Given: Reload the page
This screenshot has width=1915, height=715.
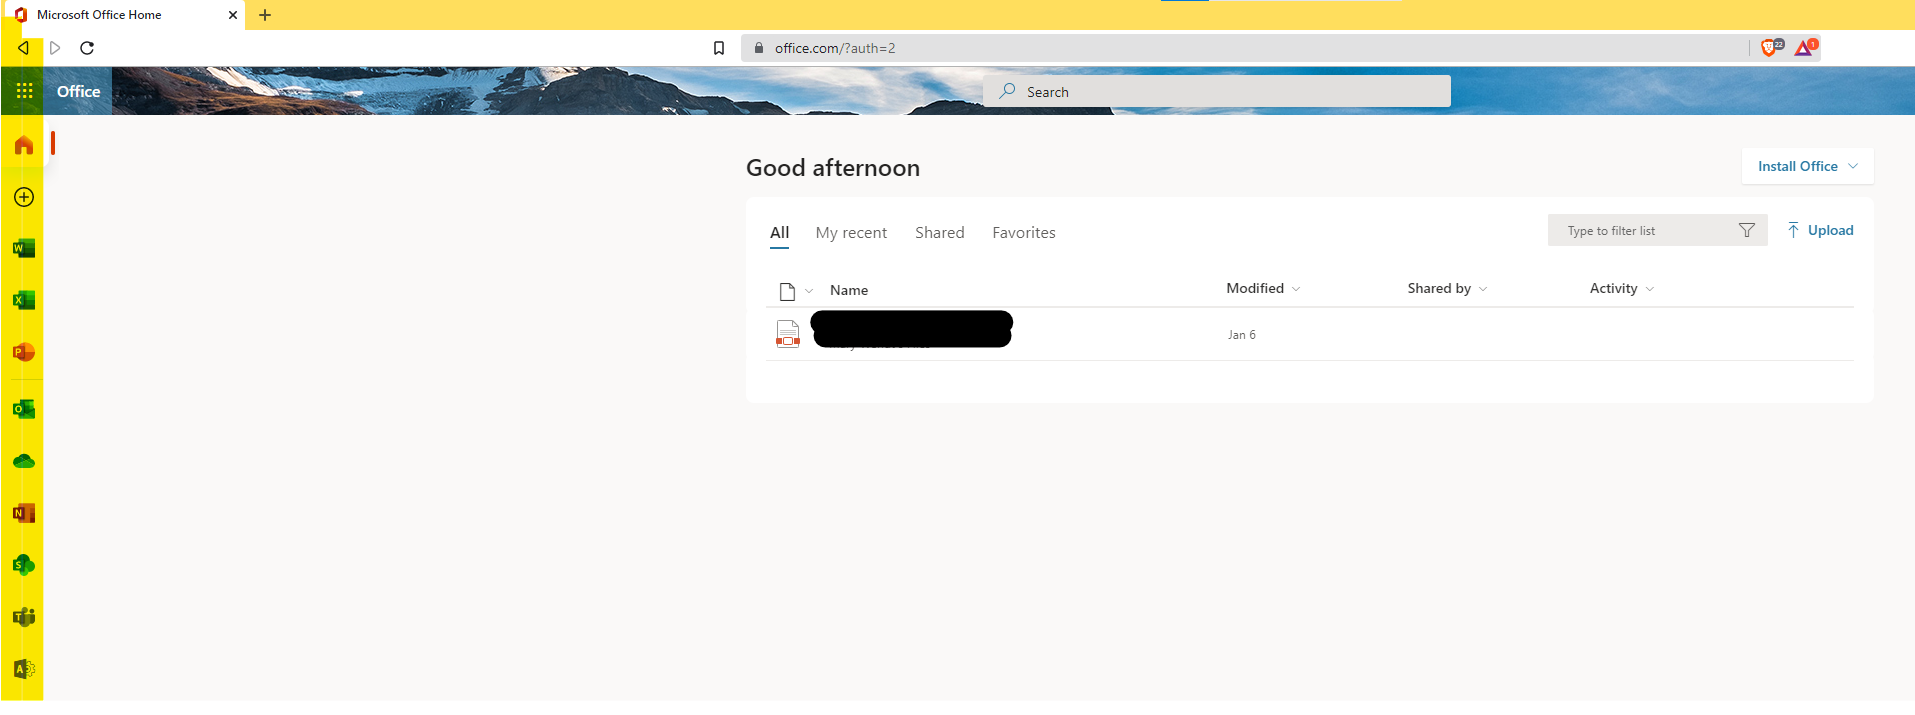Looking at the screenshot, I should [x=87, y=48].
